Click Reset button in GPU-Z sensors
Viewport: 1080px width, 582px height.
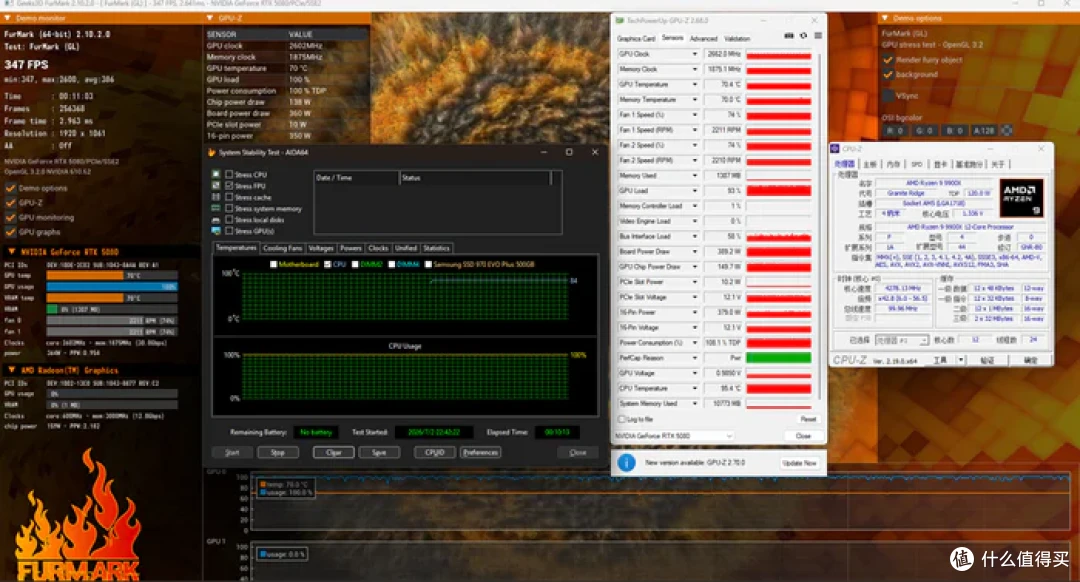tap(808, 419)
